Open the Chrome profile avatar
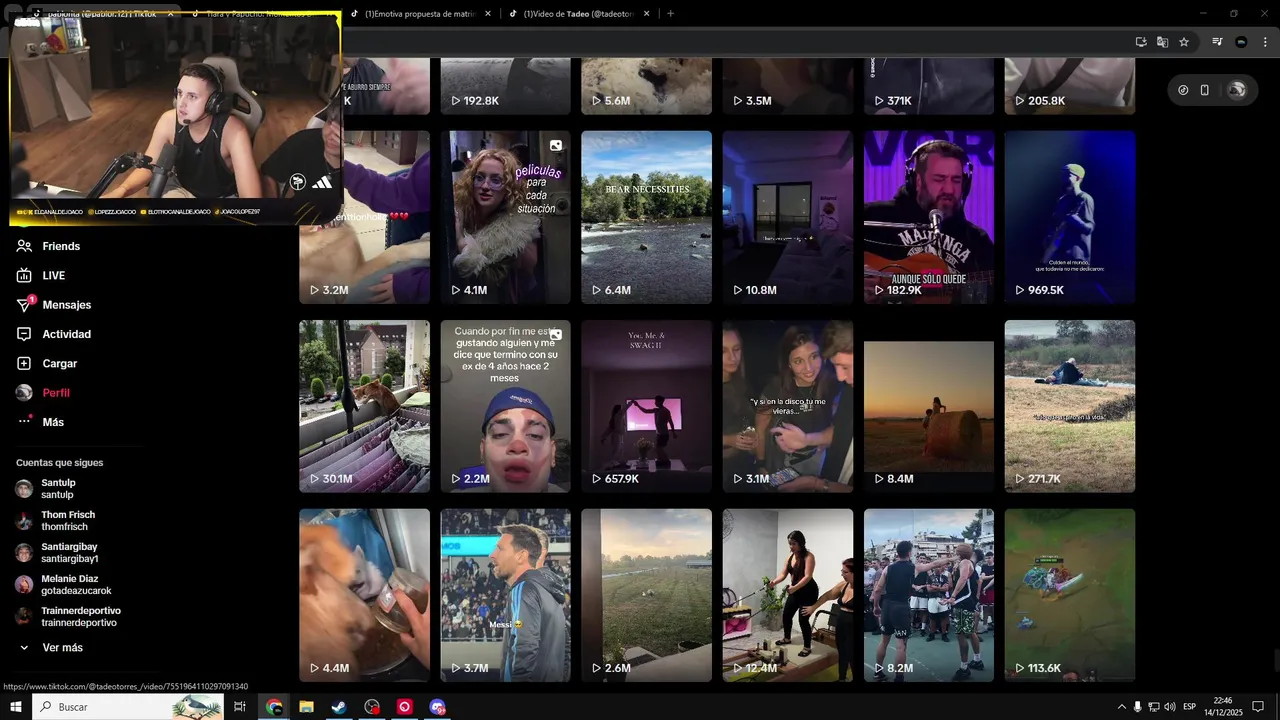Image resolution: width=1280 pixels, height=720 pixels. tap(1241, 42)
